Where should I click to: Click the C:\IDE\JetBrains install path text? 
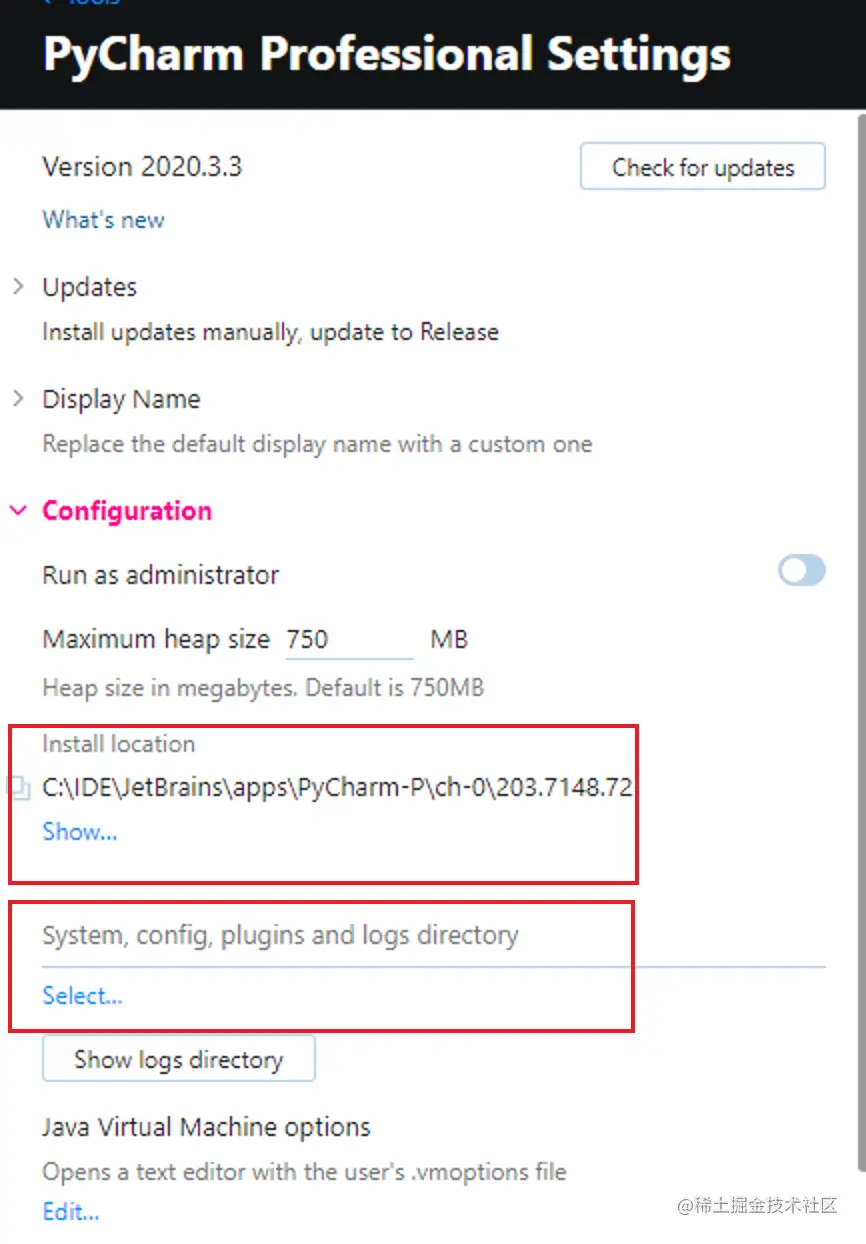(x=337, y=788)
